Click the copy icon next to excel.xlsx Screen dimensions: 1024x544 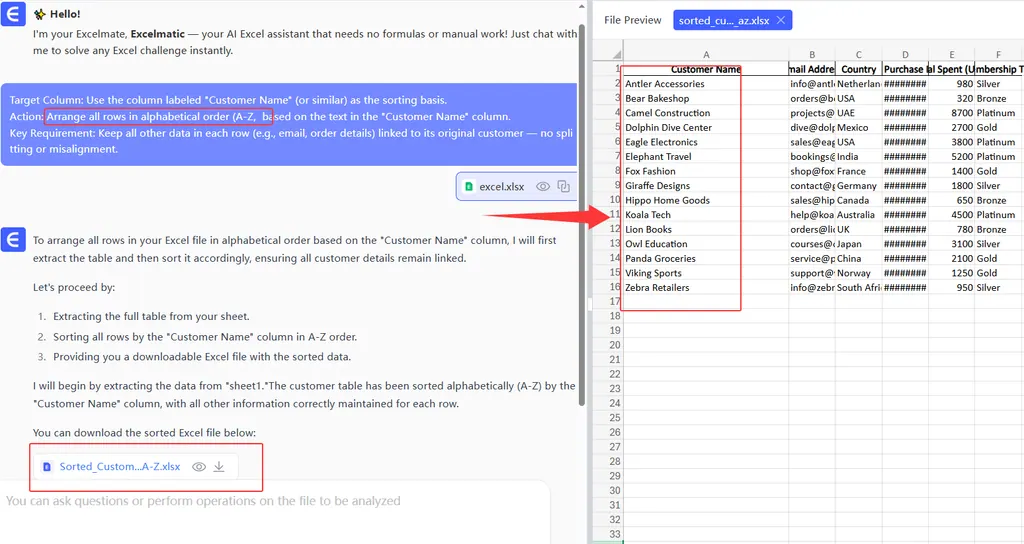click(564, 186)
